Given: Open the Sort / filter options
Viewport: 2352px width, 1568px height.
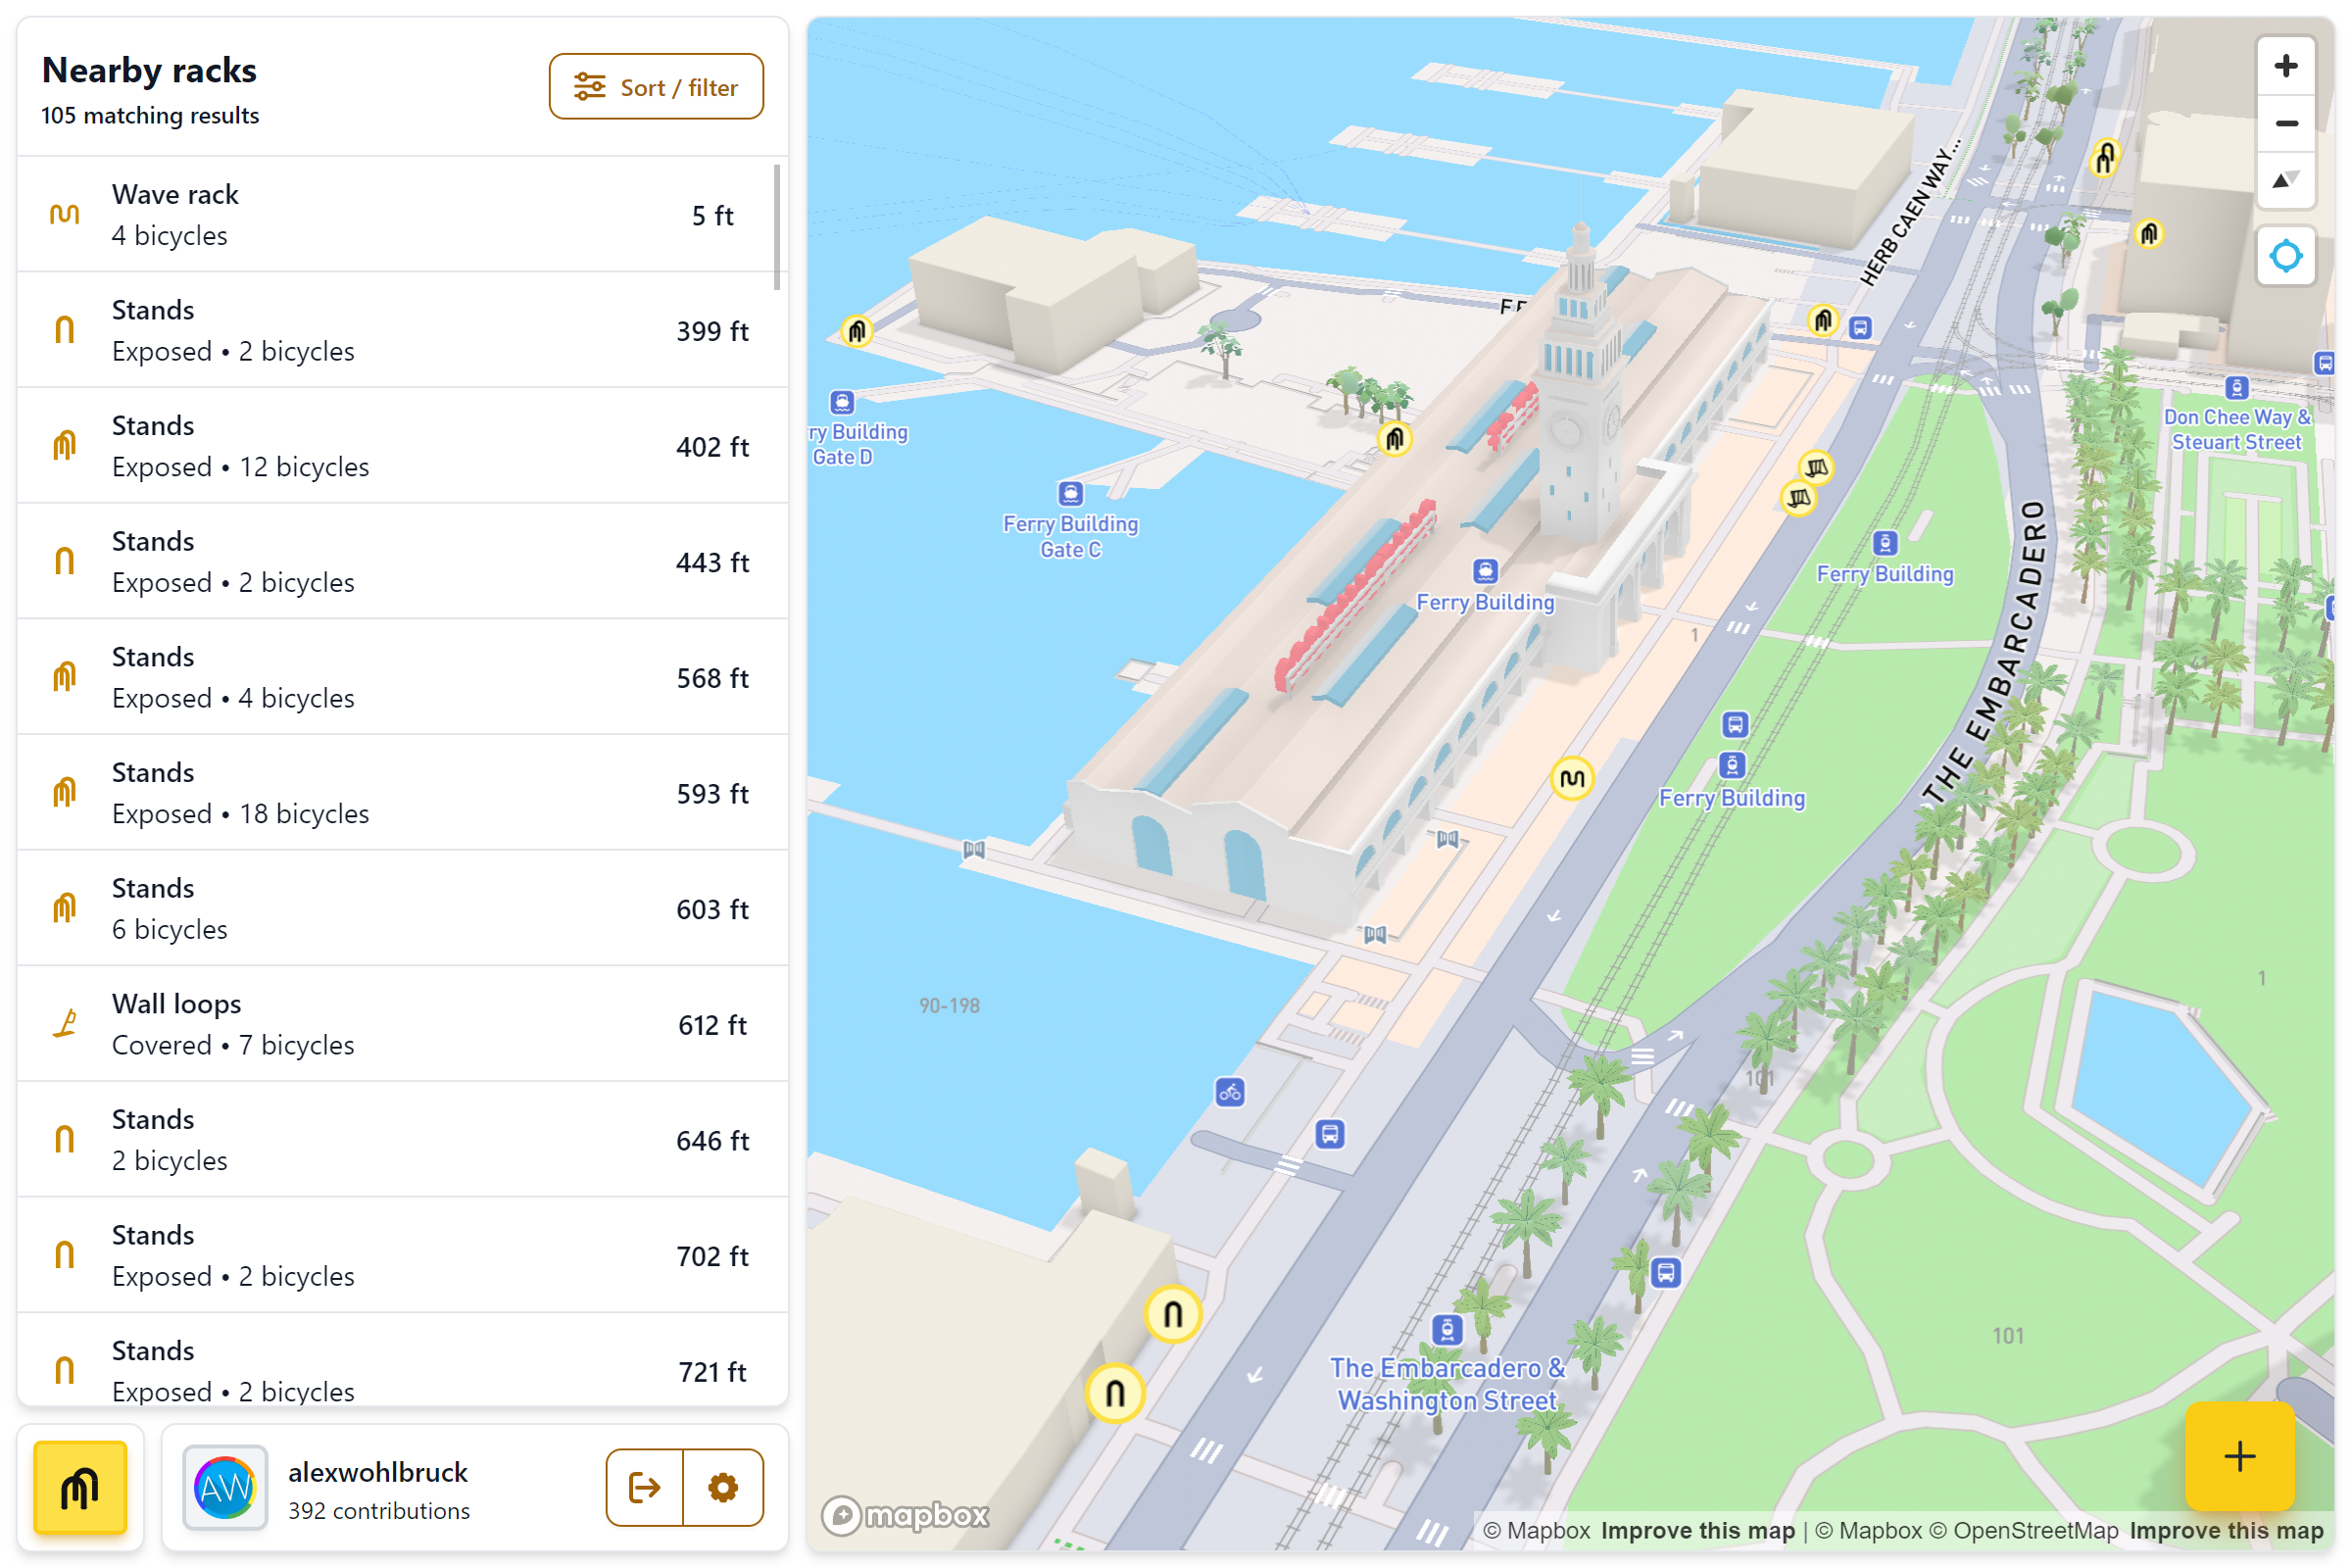Looking at the screenshot, I should tap(656, 87).
